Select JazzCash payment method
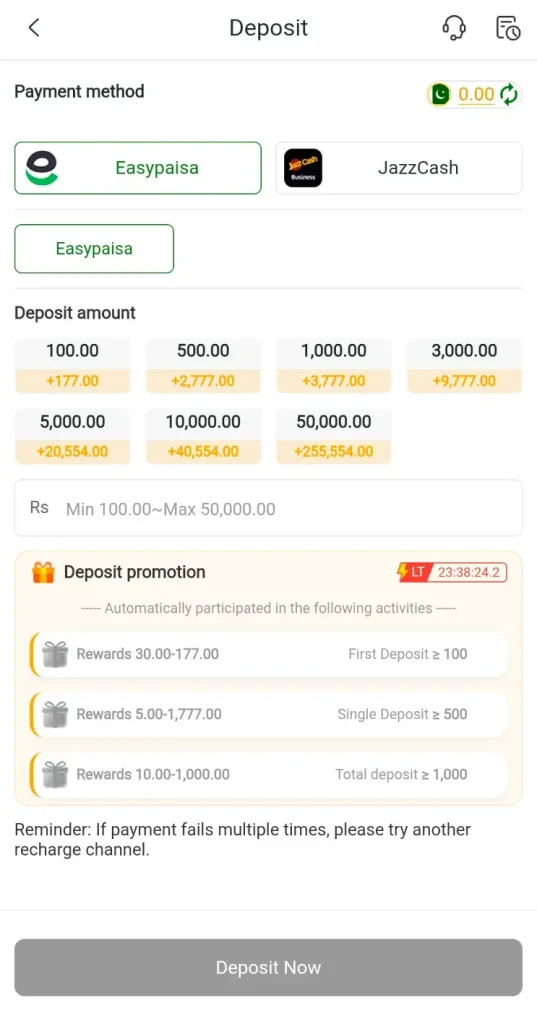 click(x=399, y=168)
